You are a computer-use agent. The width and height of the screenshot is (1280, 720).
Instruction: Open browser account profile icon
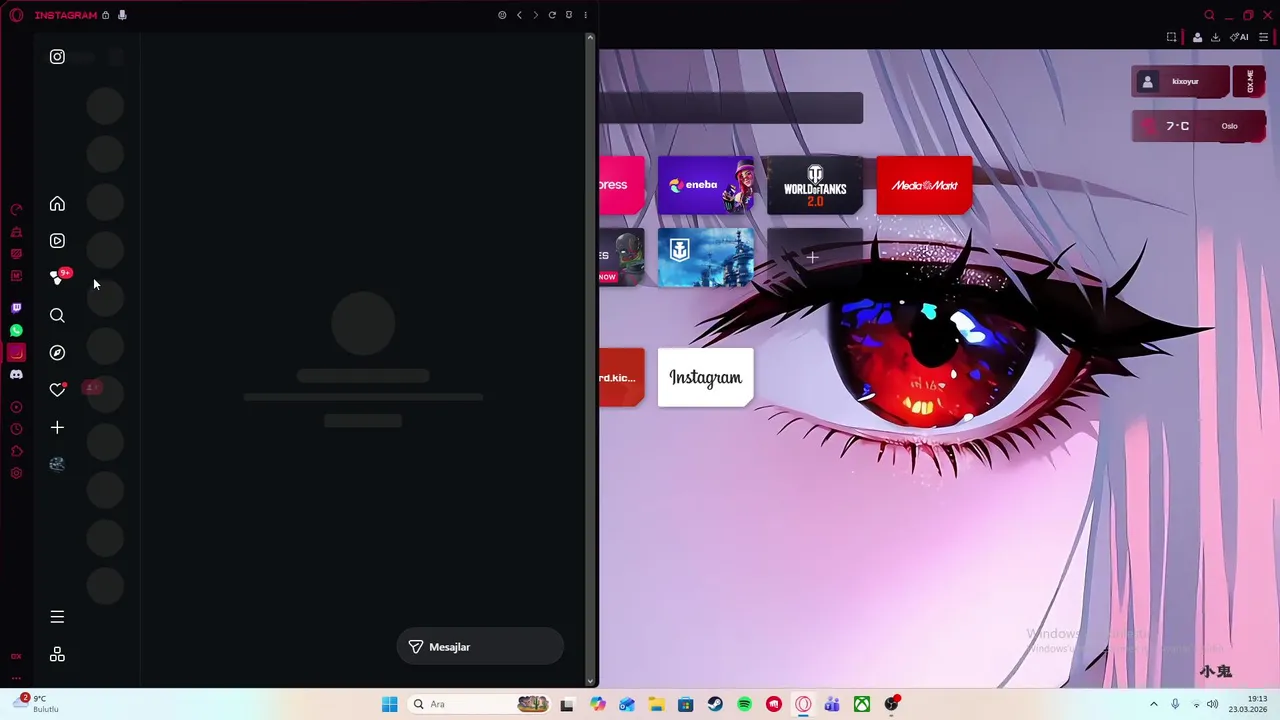click(1197, 37)
